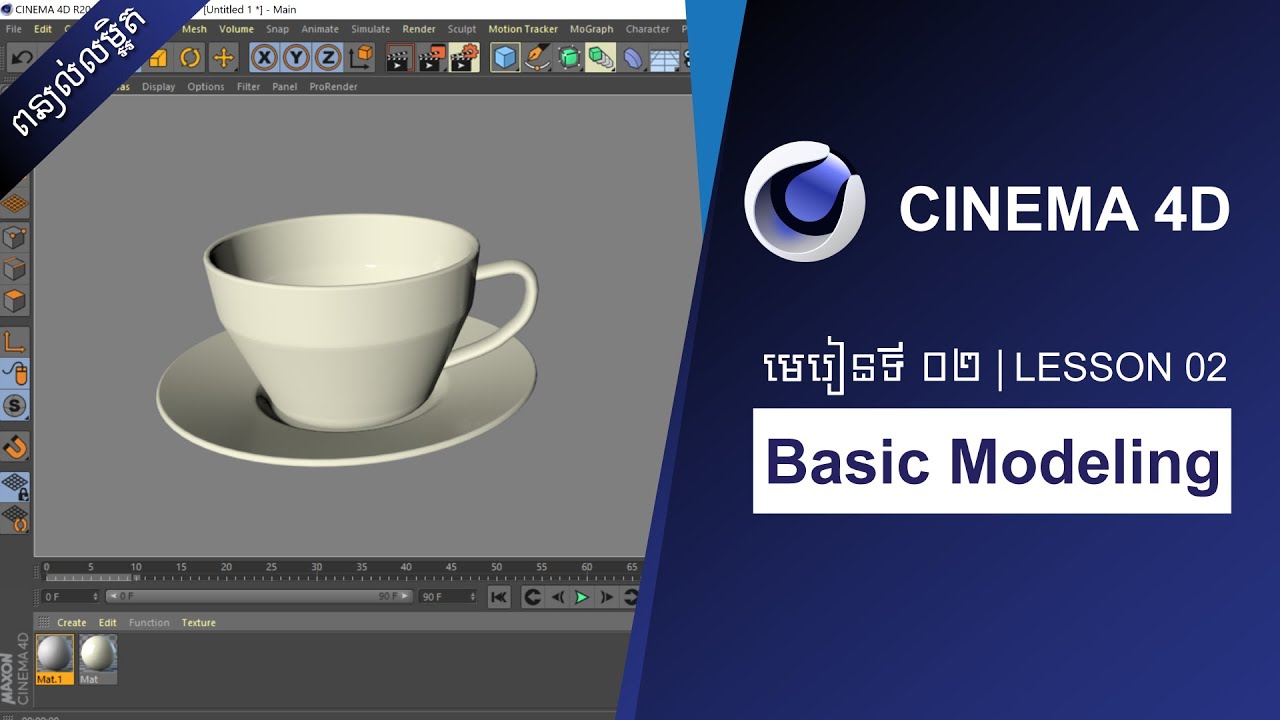Image resolution: width=1280 pixels, height=720 pixels.
Task: Select the Scale tool icon
Action: pos(158,58)
